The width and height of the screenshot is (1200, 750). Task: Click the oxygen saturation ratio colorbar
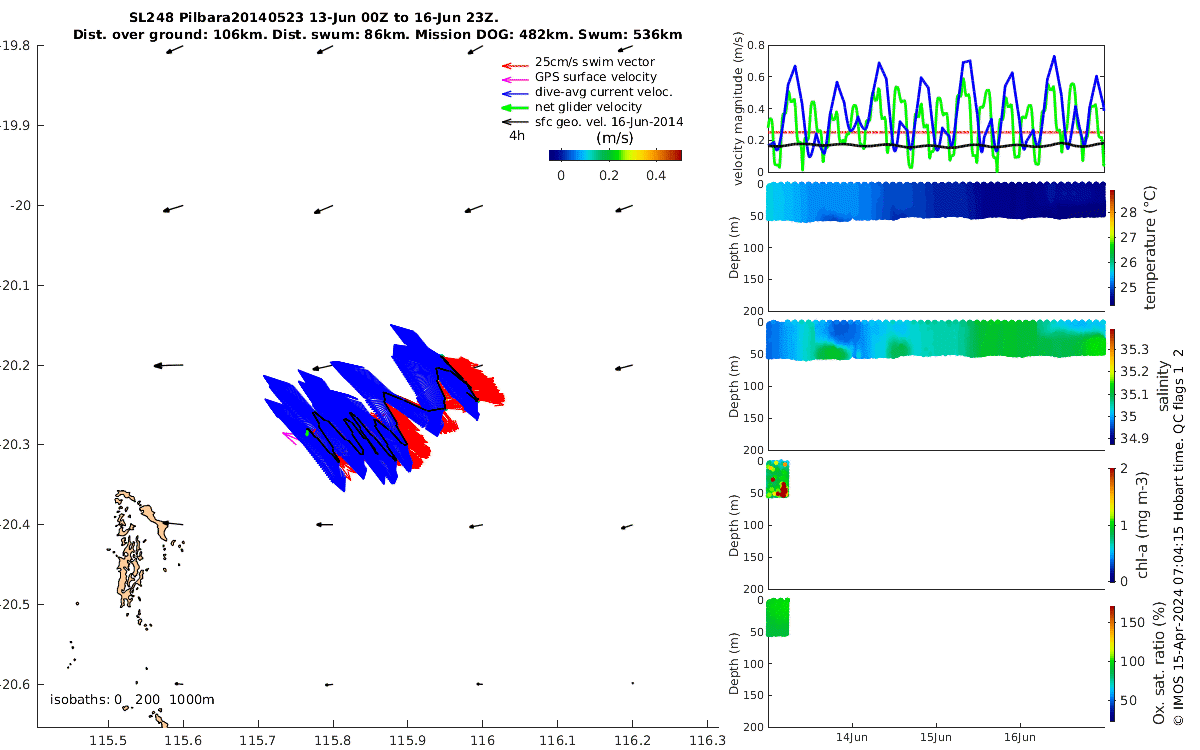click(x=1113, y=665)
